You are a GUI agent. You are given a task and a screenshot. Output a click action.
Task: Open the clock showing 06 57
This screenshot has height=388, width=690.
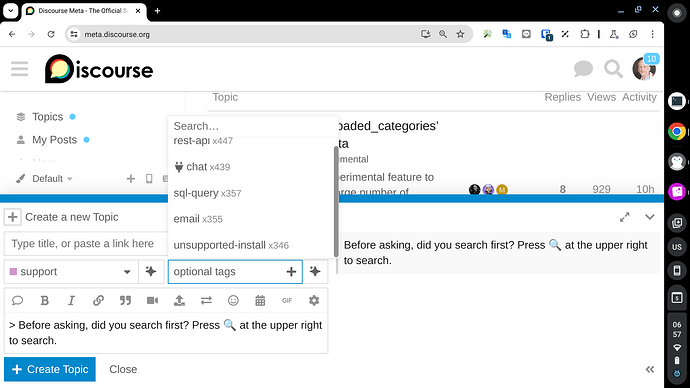[x=677, y=329]
